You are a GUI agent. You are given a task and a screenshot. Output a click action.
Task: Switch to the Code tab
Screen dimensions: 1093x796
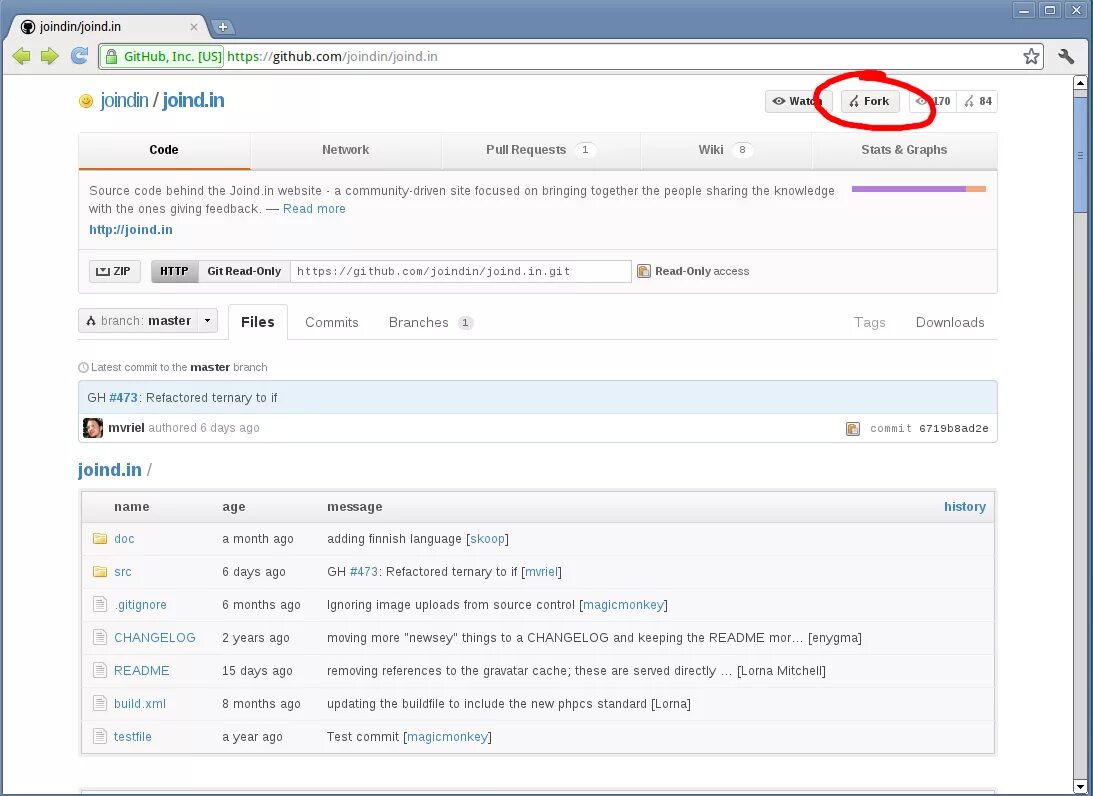[x=164, y=150]
